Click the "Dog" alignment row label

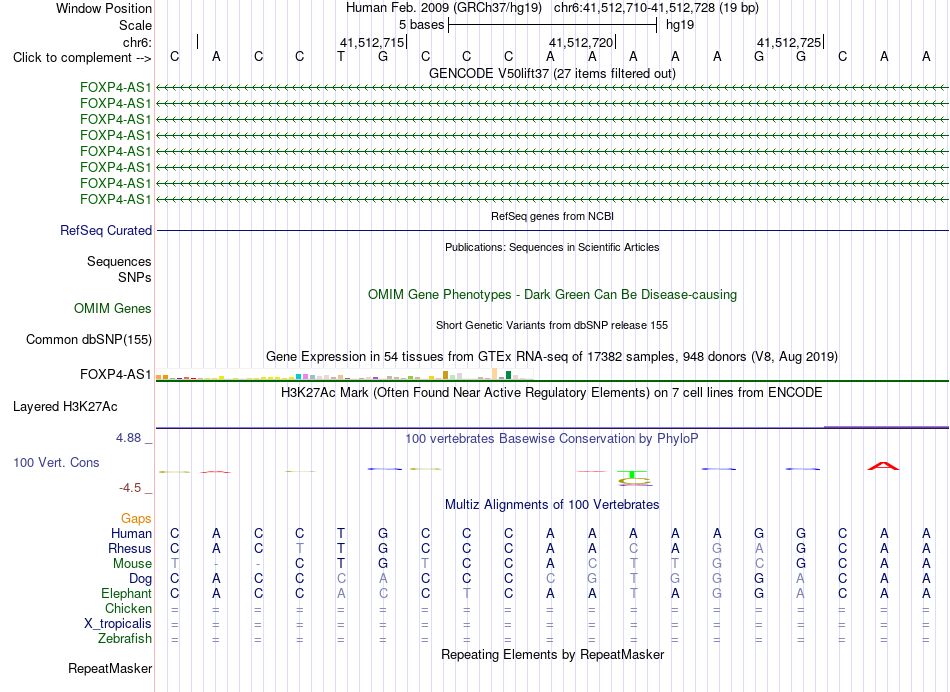140,579
